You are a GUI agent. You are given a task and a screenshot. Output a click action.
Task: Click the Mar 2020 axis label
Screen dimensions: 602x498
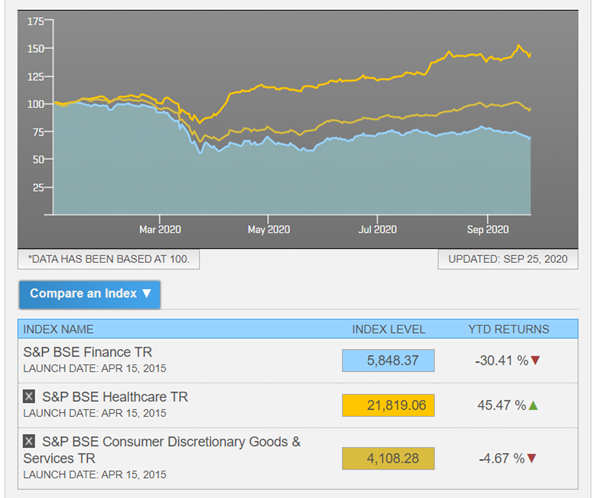coord(160,230)
